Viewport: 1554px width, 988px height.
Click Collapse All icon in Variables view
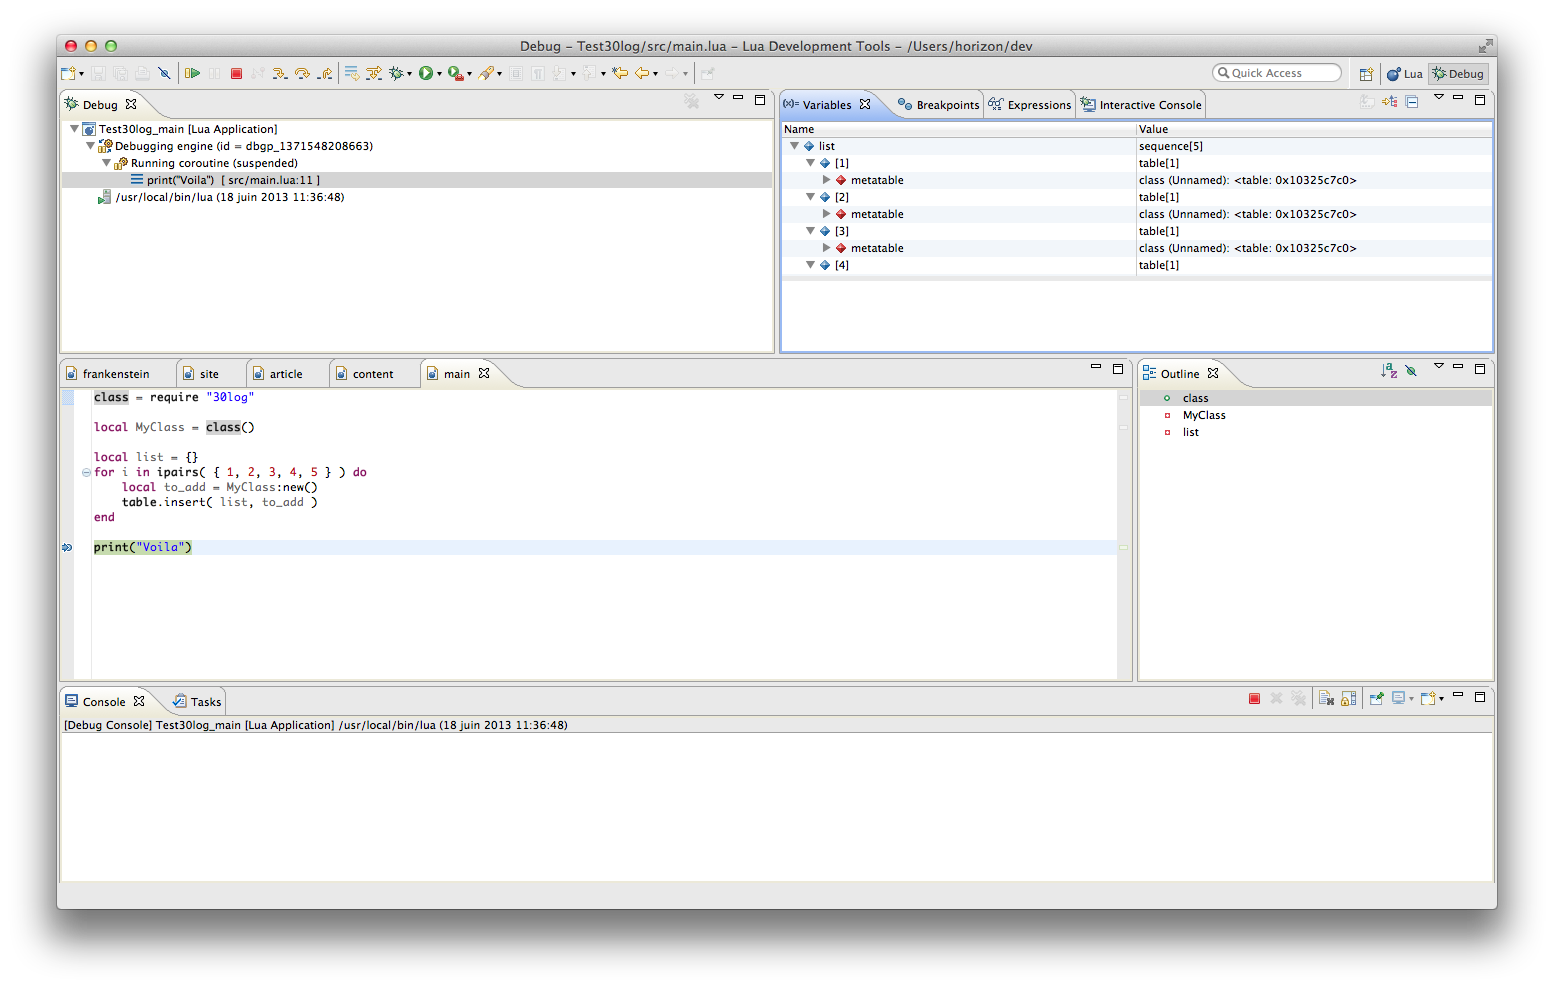coord(1412,101)
